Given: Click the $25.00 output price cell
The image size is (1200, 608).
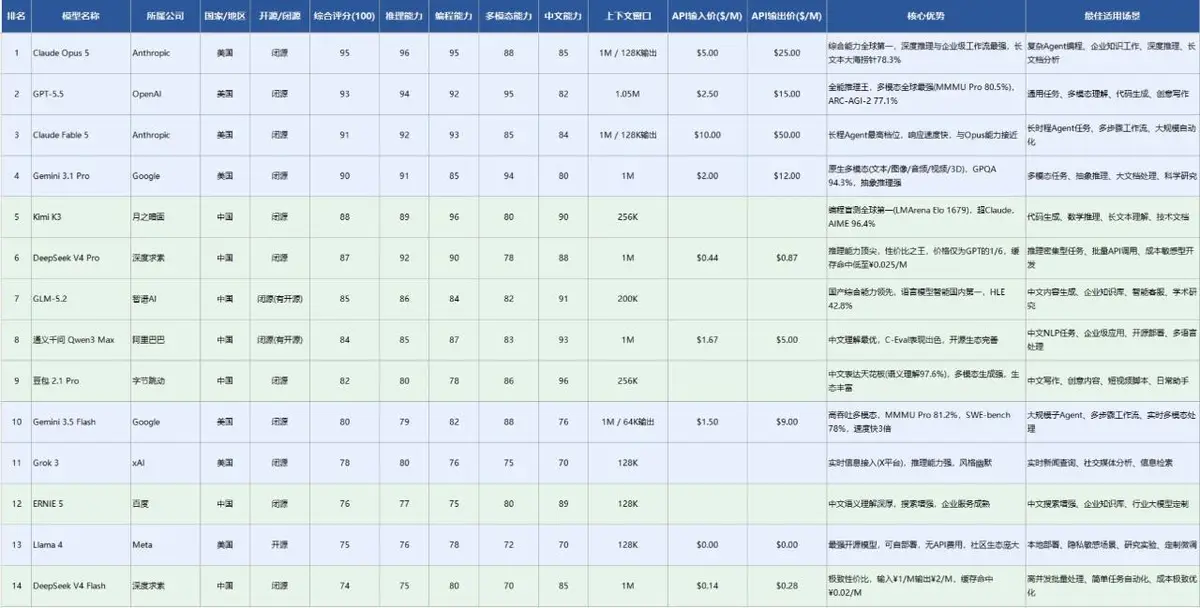Looking at the screenshot, I should pyautogui.click(x=786, y=53).
